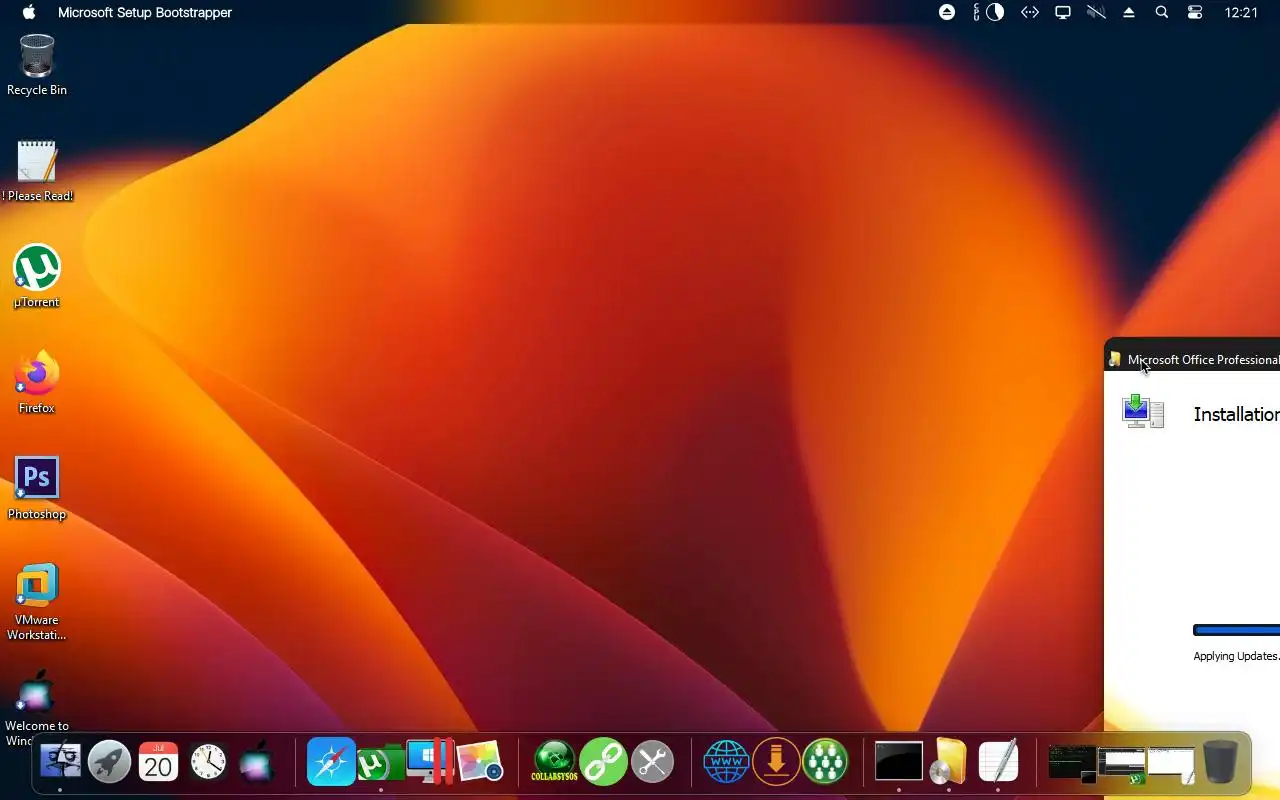
Task: Click the circled eject icon in menu bar
Action: [947, 12]
